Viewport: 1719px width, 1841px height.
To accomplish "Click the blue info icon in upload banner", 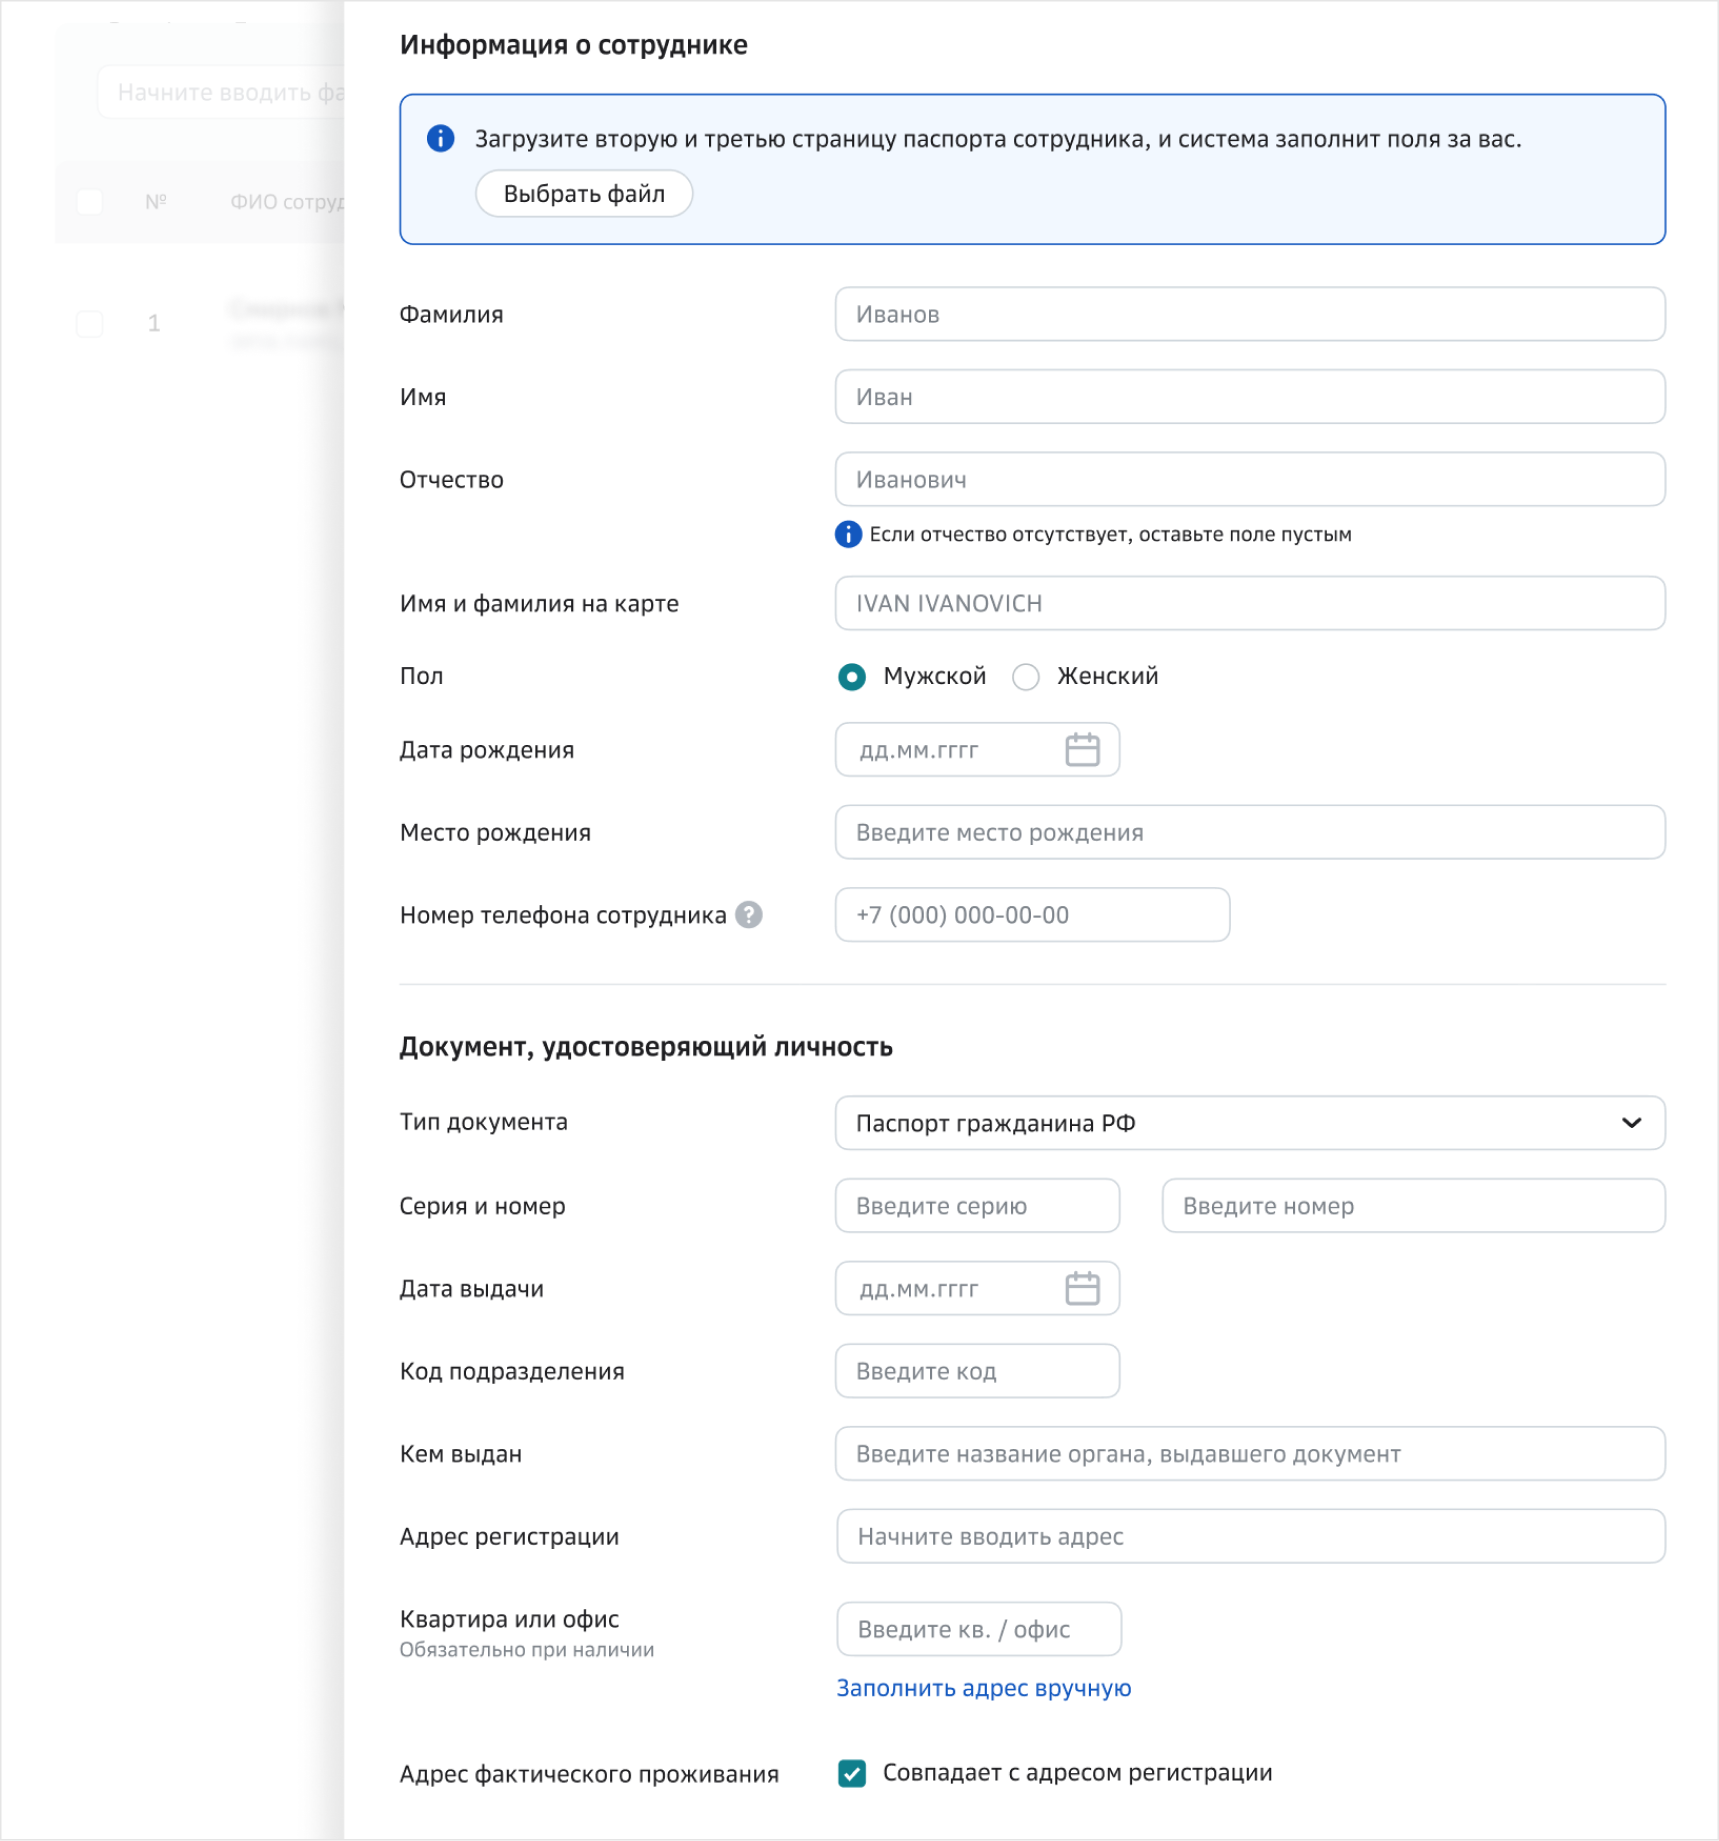I will click(x=440, y=138).
